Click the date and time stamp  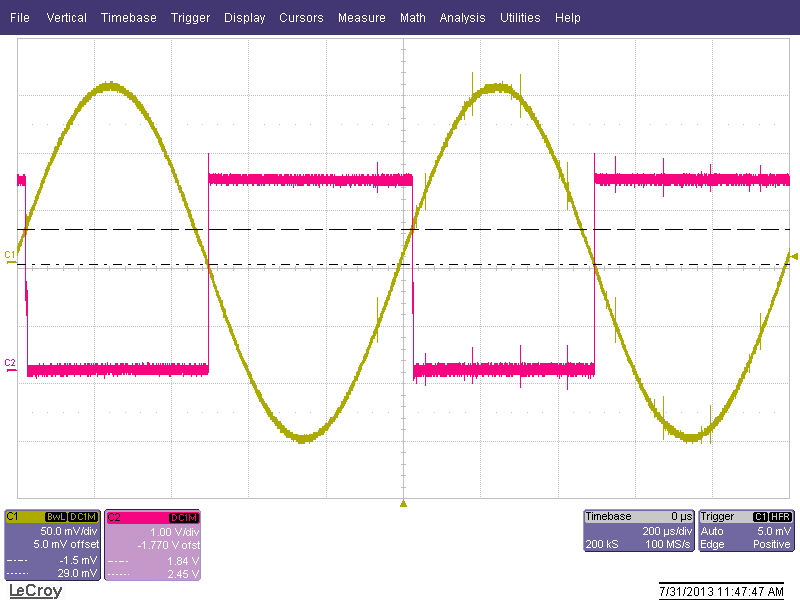coord(721,591)
